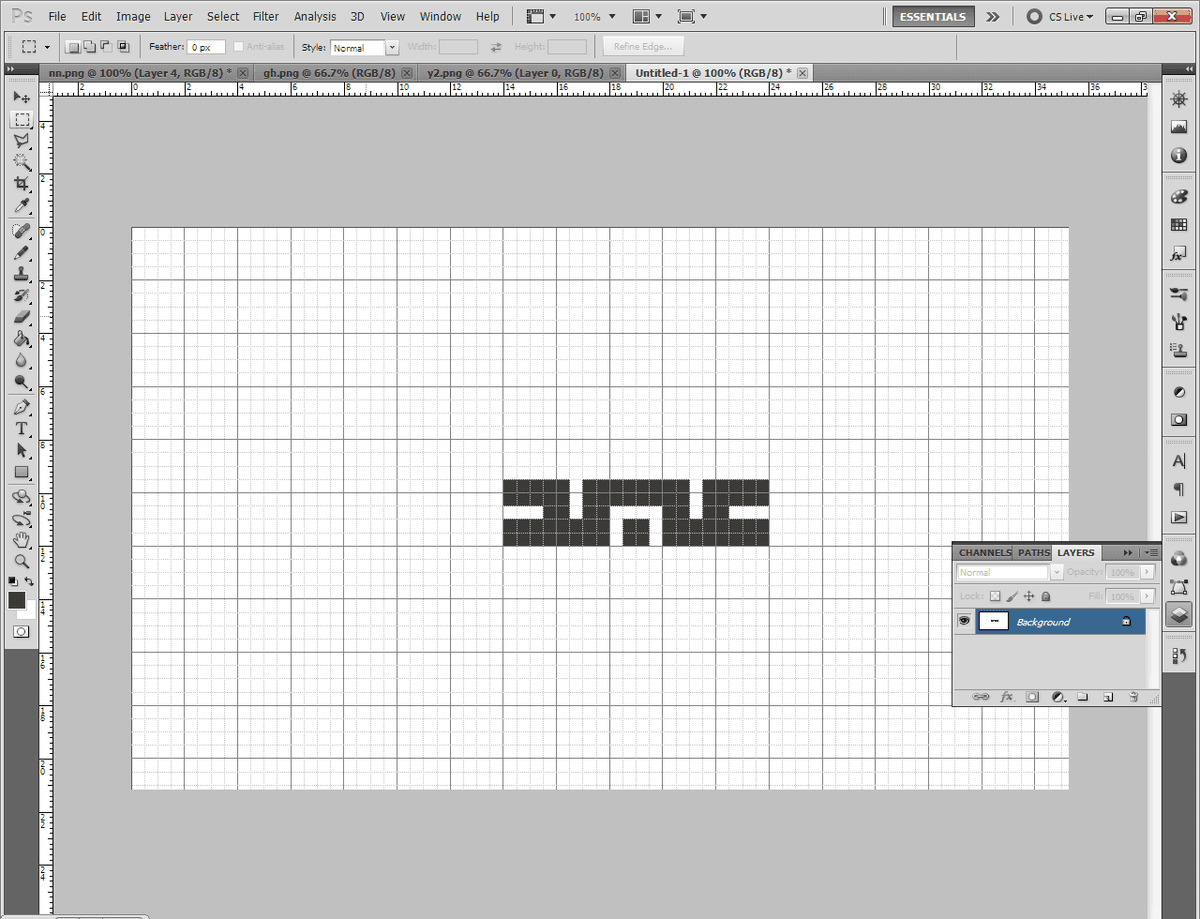Select the Polygonal Lasso tool

21,141
